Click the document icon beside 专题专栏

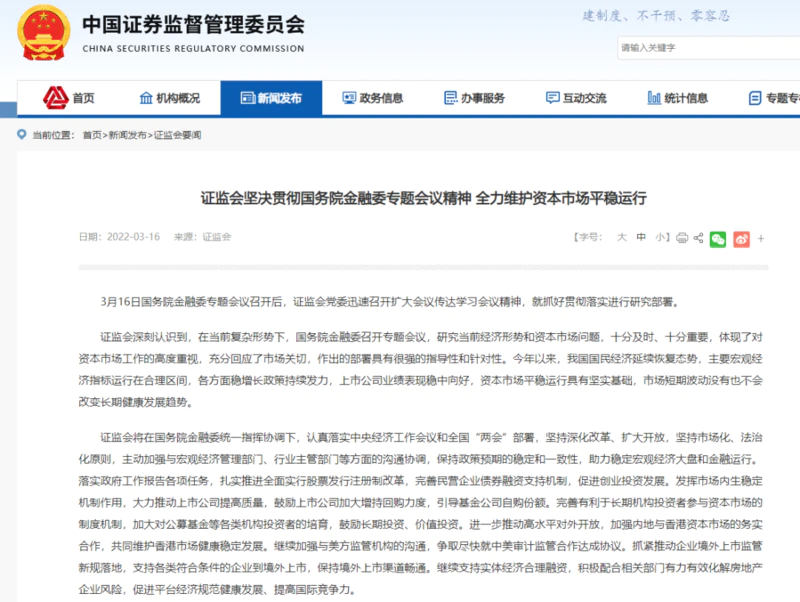[755, 98]
